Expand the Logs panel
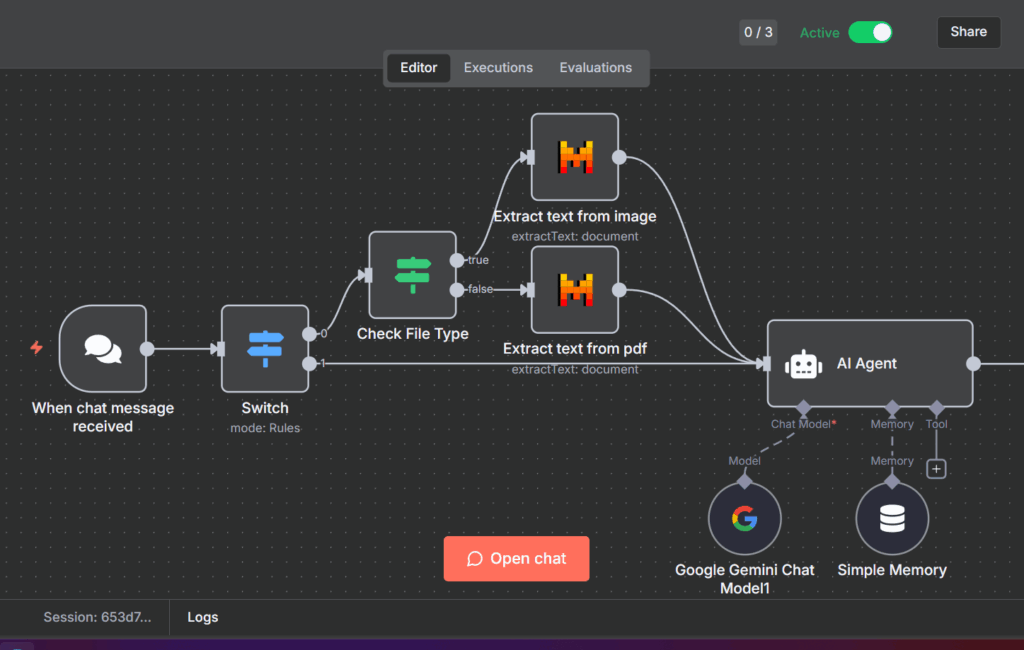This screenshot has width=1024, height=650. [202, 618]
